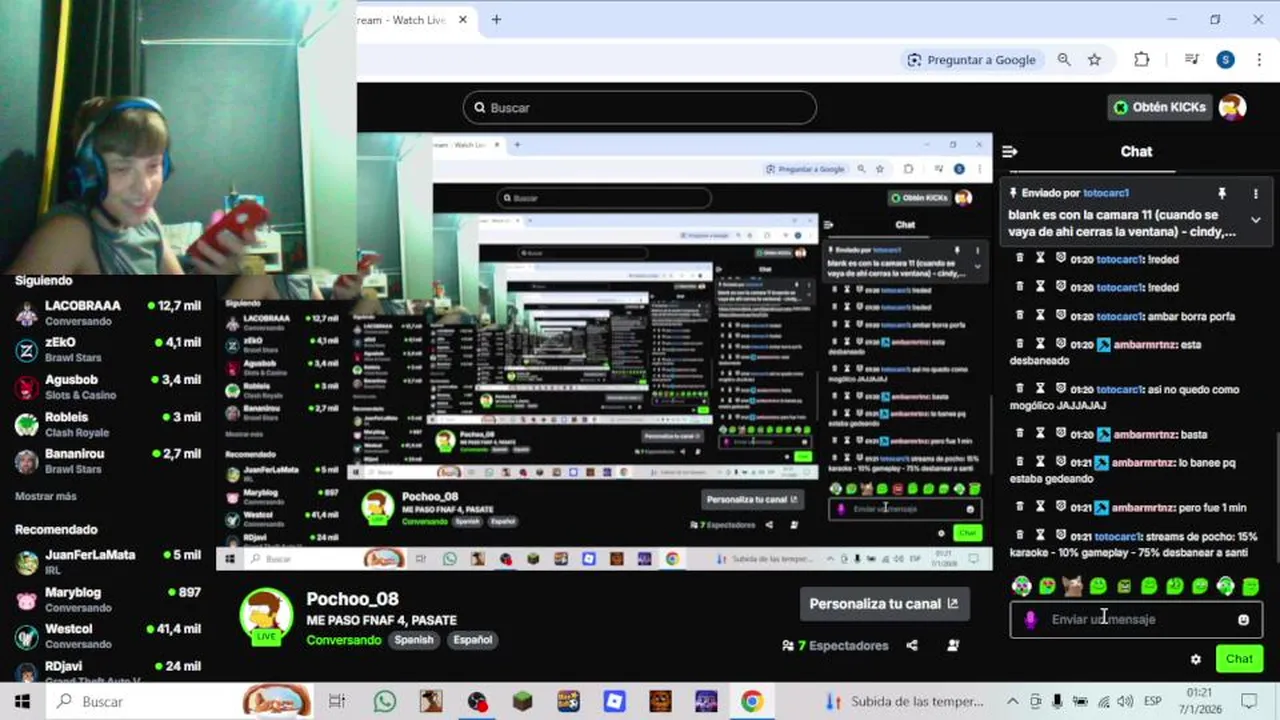Collapse the chat panel with the arrow icon

click(x=1010, y=152)
